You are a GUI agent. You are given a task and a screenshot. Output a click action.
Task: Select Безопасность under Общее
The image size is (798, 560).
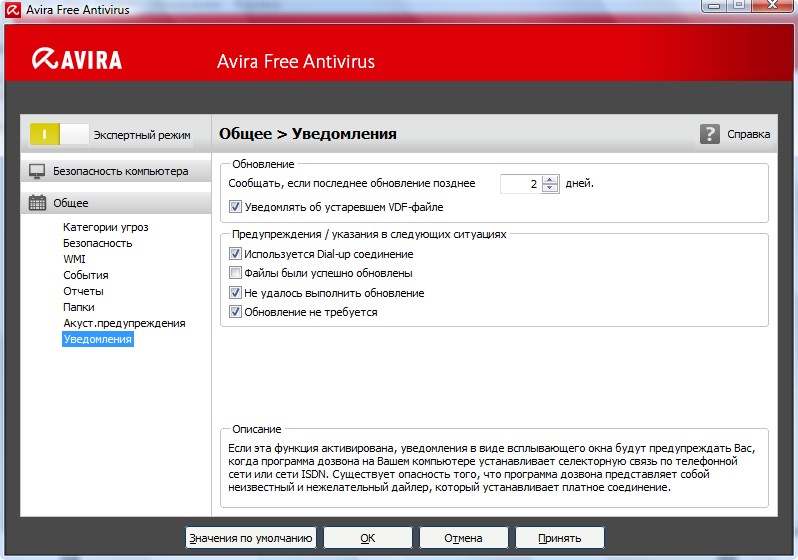(98, 243)
